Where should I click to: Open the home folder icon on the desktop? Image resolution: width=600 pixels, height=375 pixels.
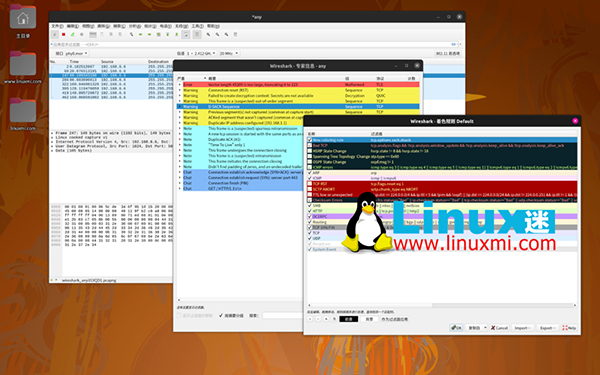[23, 18]
